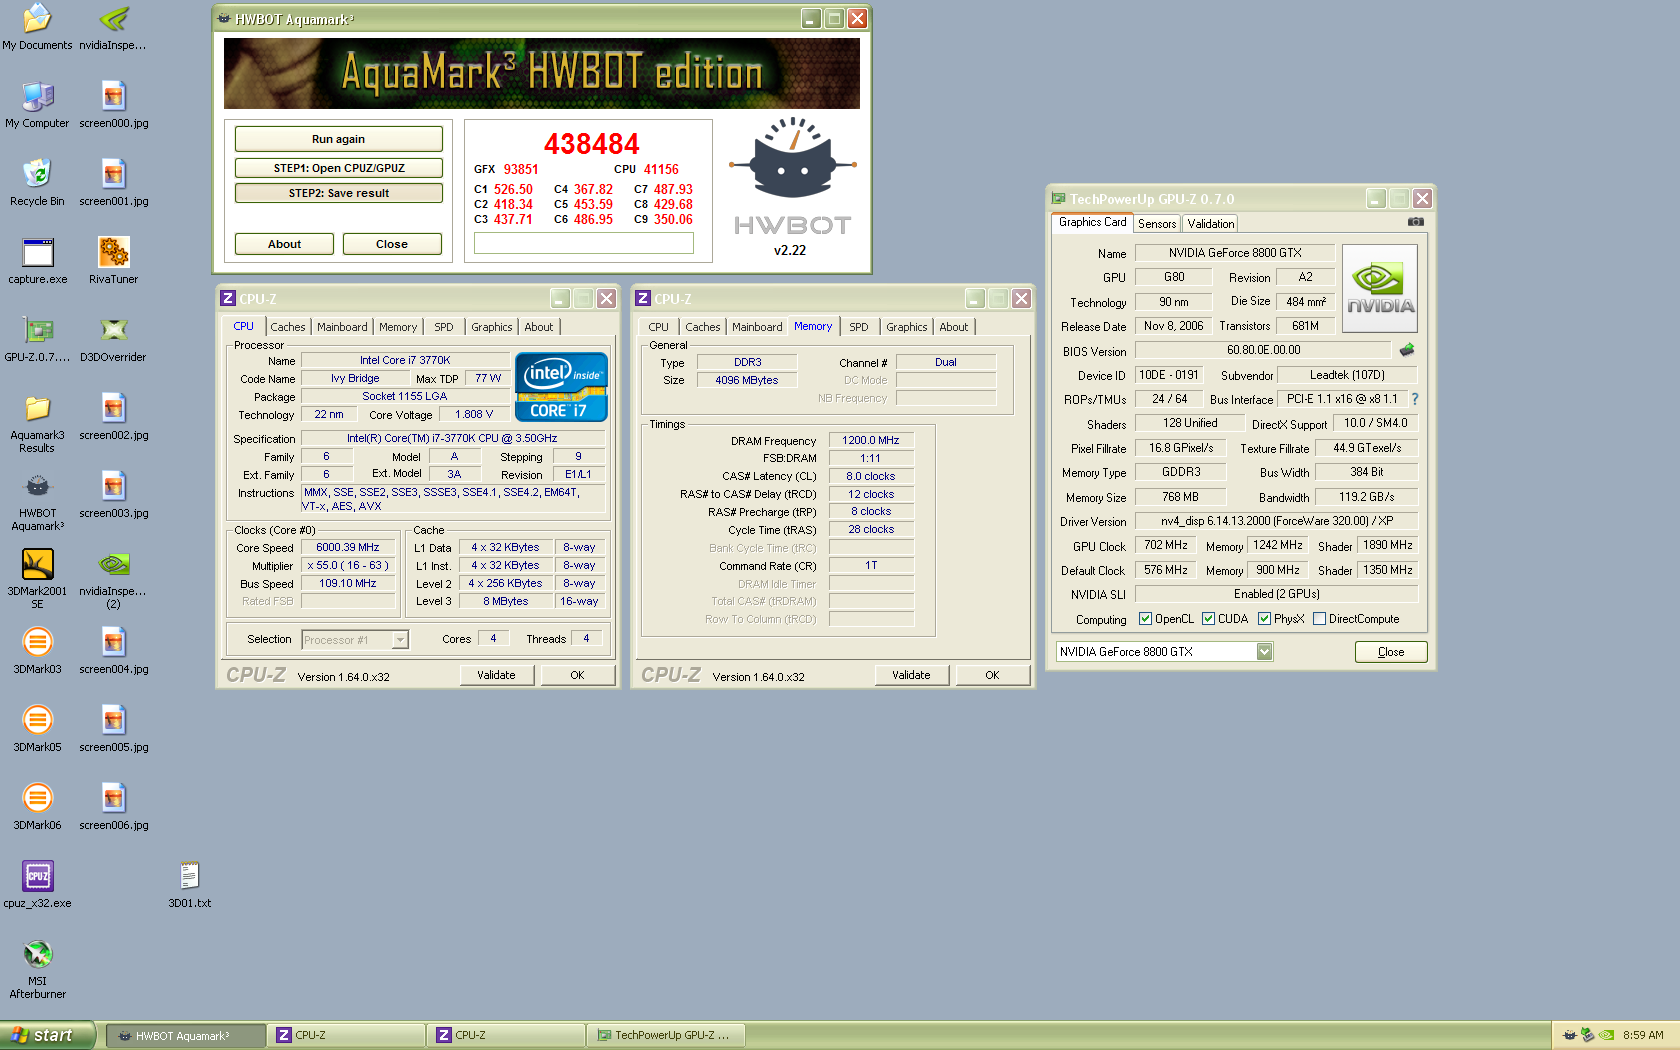Screen dimensions: 1680x1050
Task: Toggle the CUDA checkbox in GPU-Z
Action: pyautogui.click(x=1209, y=619)
